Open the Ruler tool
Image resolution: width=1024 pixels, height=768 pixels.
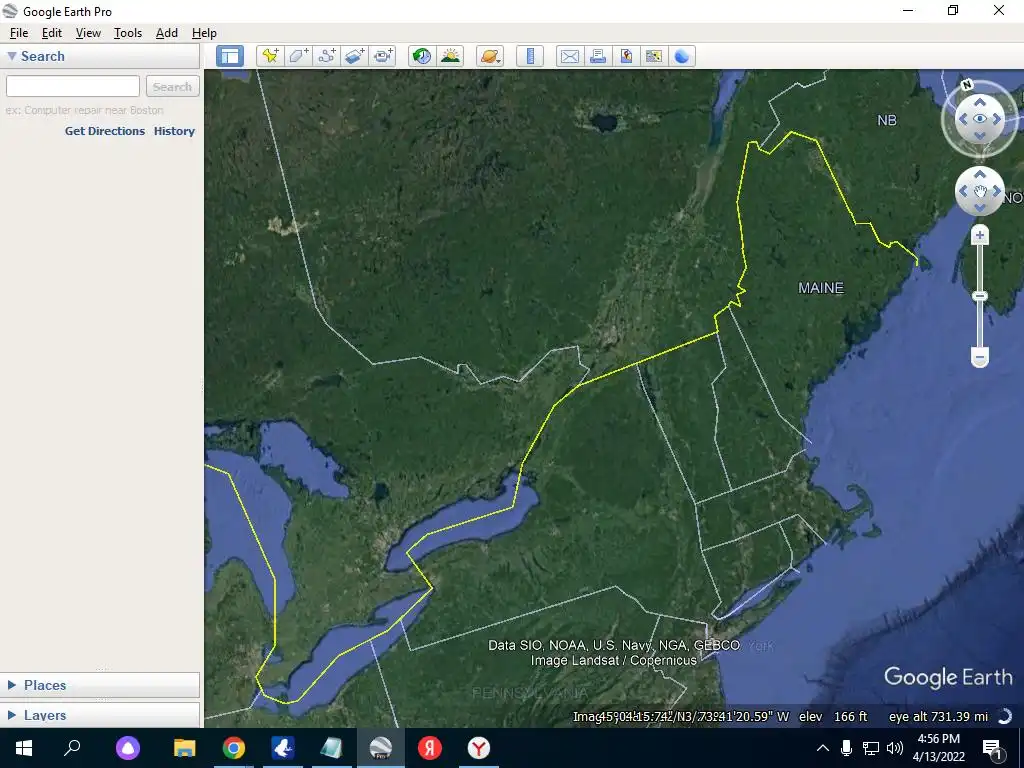coord(530,56)
